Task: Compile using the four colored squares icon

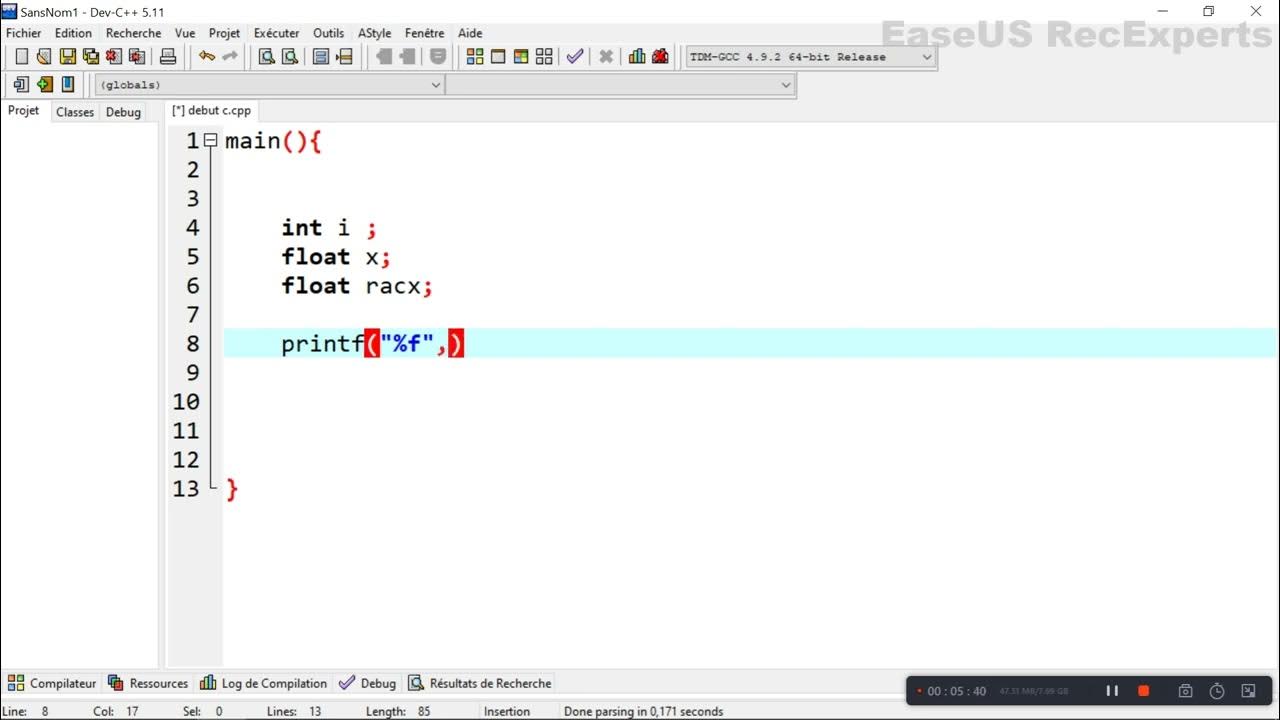Action: (x=475, y=57)
